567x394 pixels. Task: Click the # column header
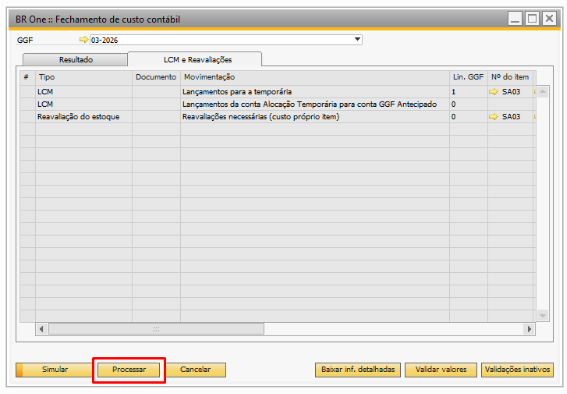(27, 77)
